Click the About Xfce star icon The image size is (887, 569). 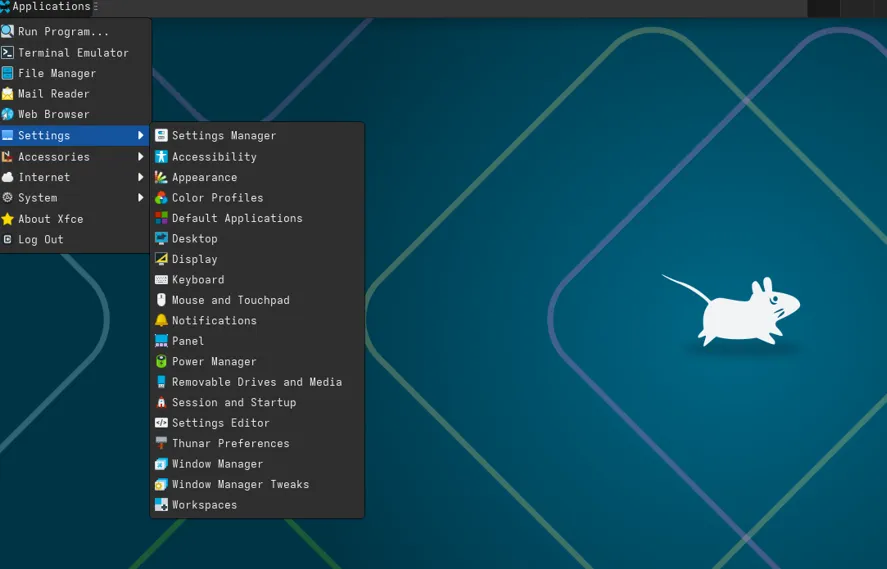pos(7,219)
